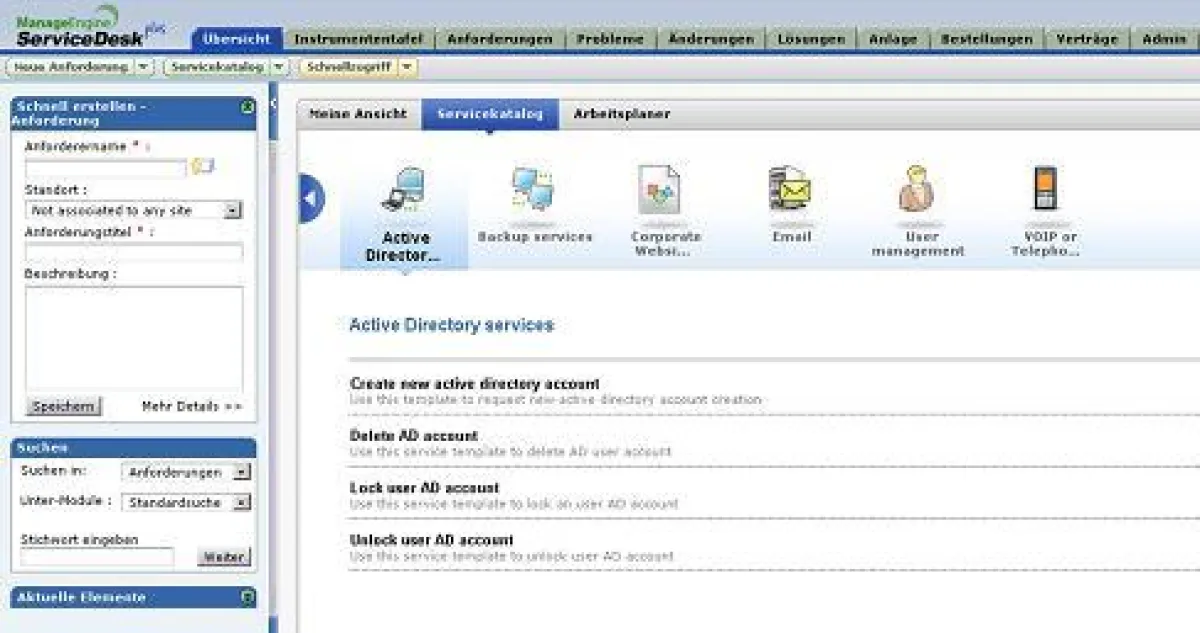
Task: Click the Email service category icon
Action: (791, 195)
